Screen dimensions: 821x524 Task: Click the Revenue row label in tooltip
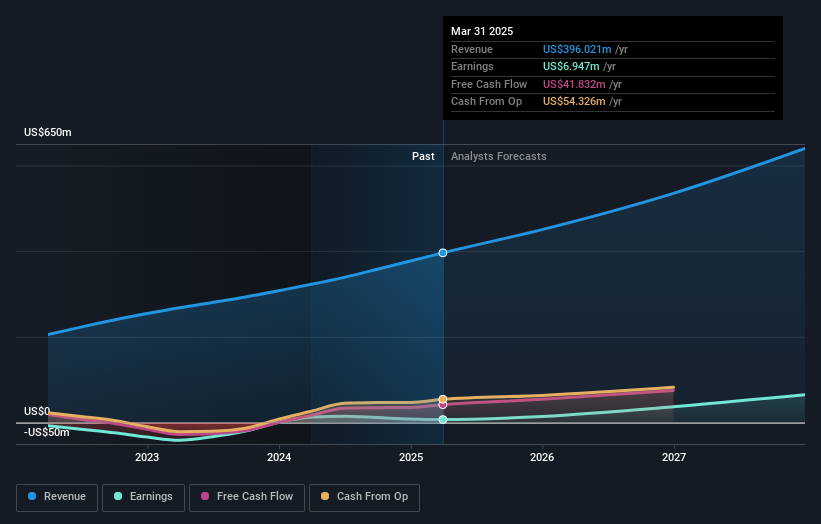(x=472, y=49)
